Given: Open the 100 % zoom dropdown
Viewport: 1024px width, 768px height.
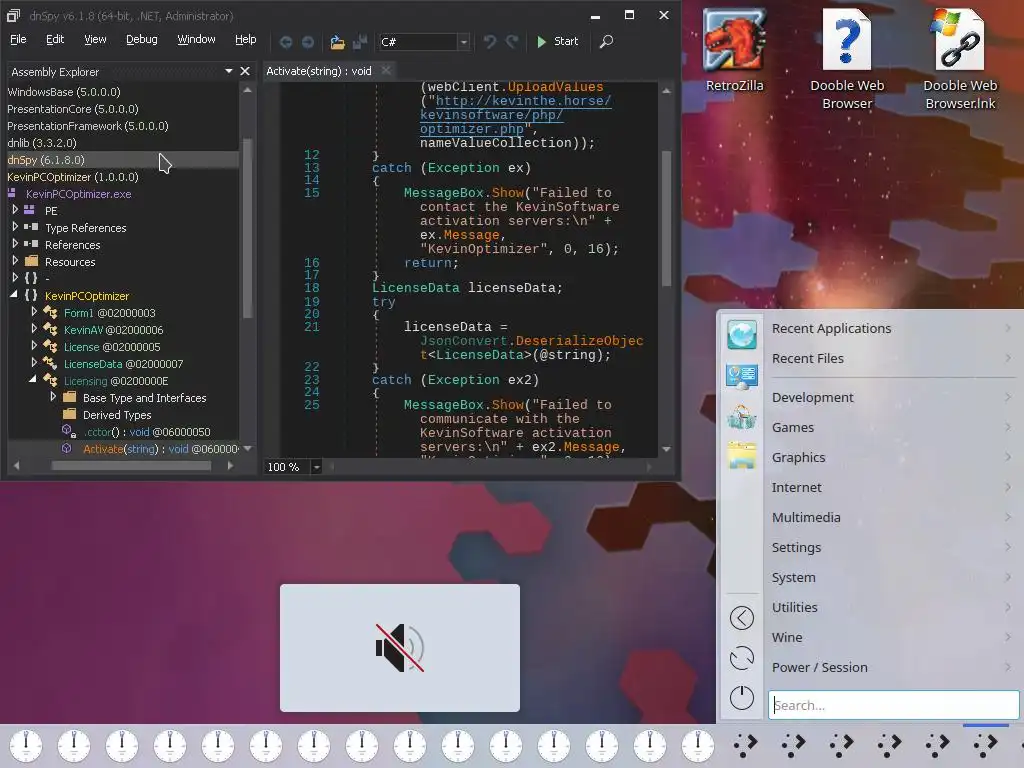Looking at the screenshot, I should coord(316,467).
